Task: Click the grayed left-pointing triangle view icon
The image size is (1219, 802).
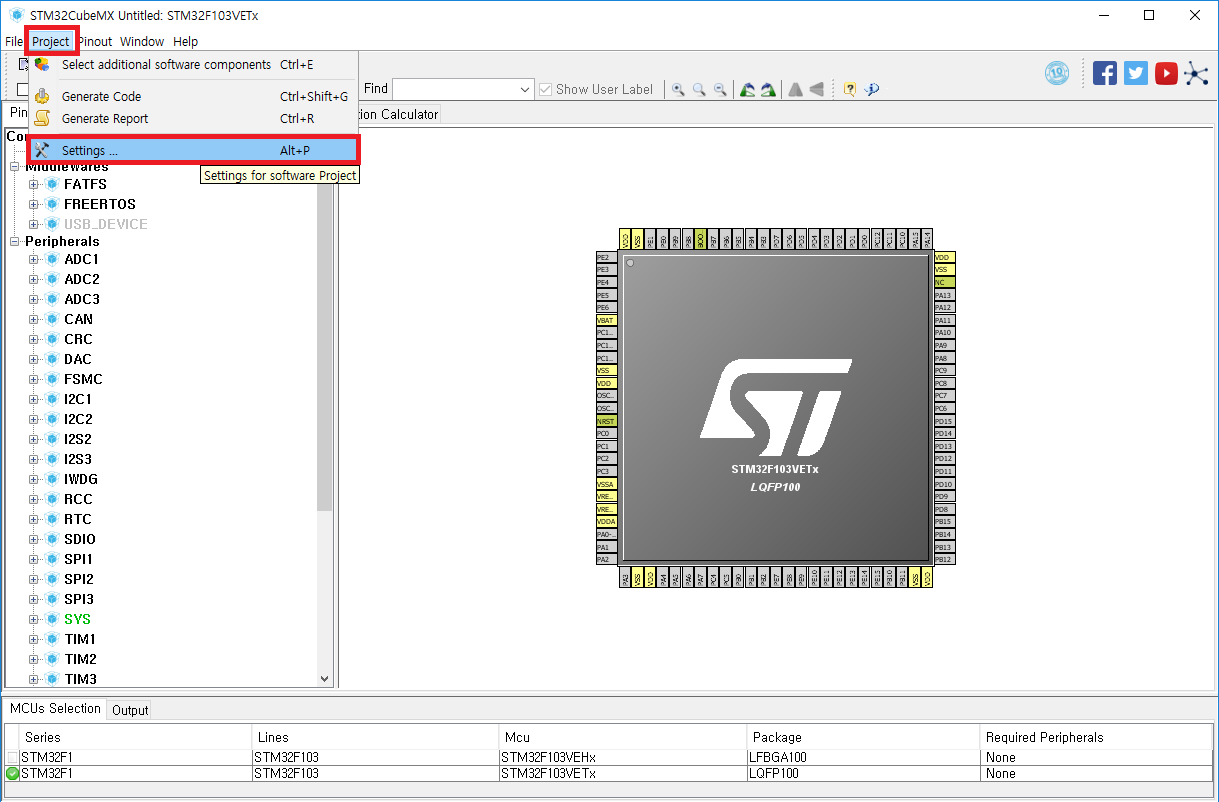Action: [817, 89]
